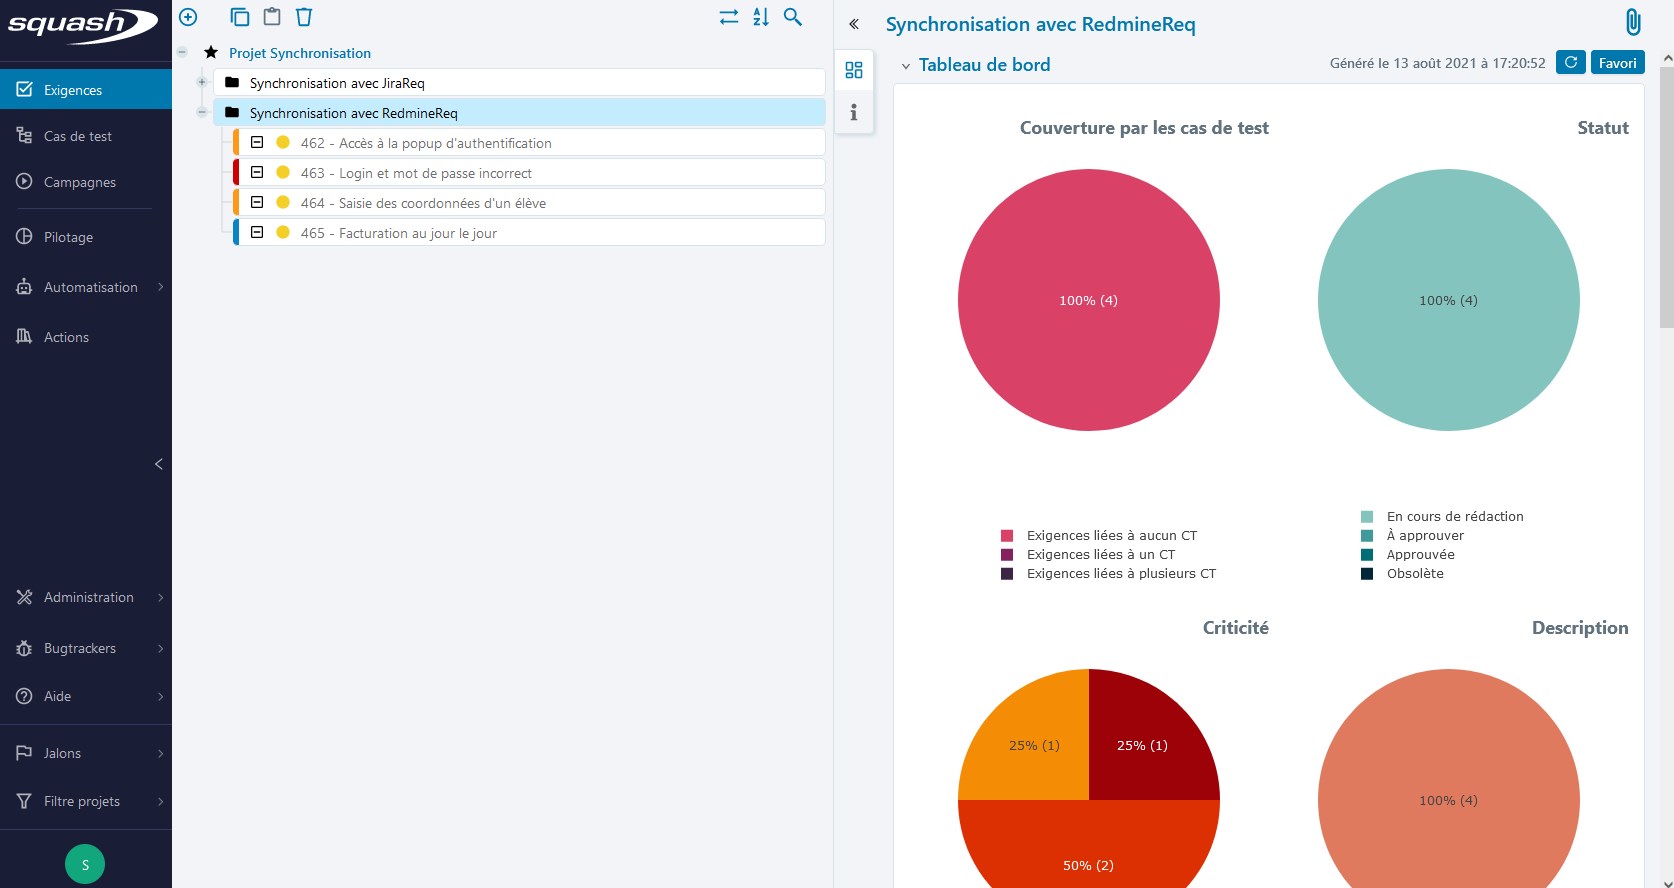Click legend swatch Exigences liées à aucun CT

click(x=1007, y=536)
